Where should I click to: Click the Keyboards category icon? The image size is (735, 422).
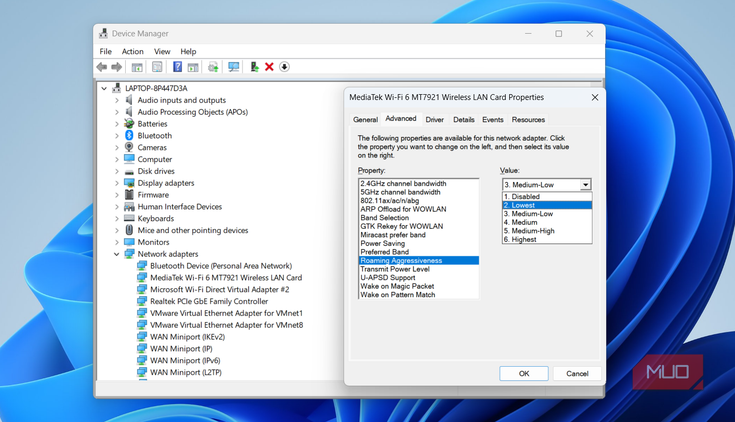coord(129,219)
